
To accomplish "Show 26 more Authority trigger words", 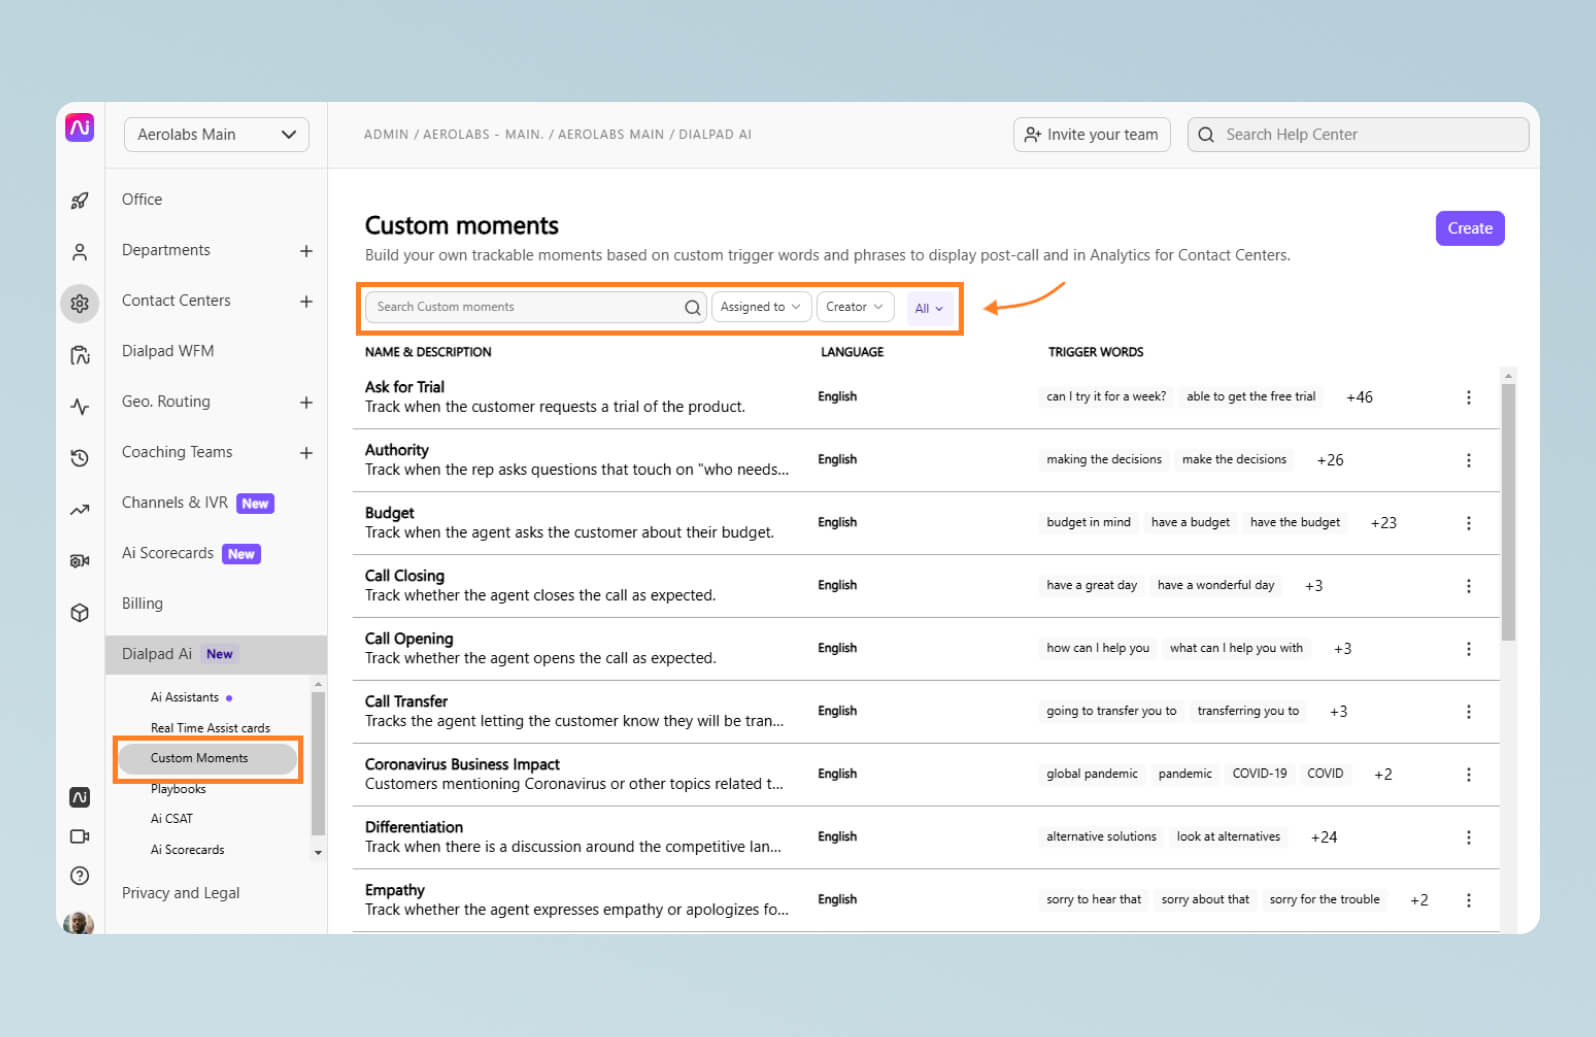I will pyautogui.click(x=1330, y=460).
